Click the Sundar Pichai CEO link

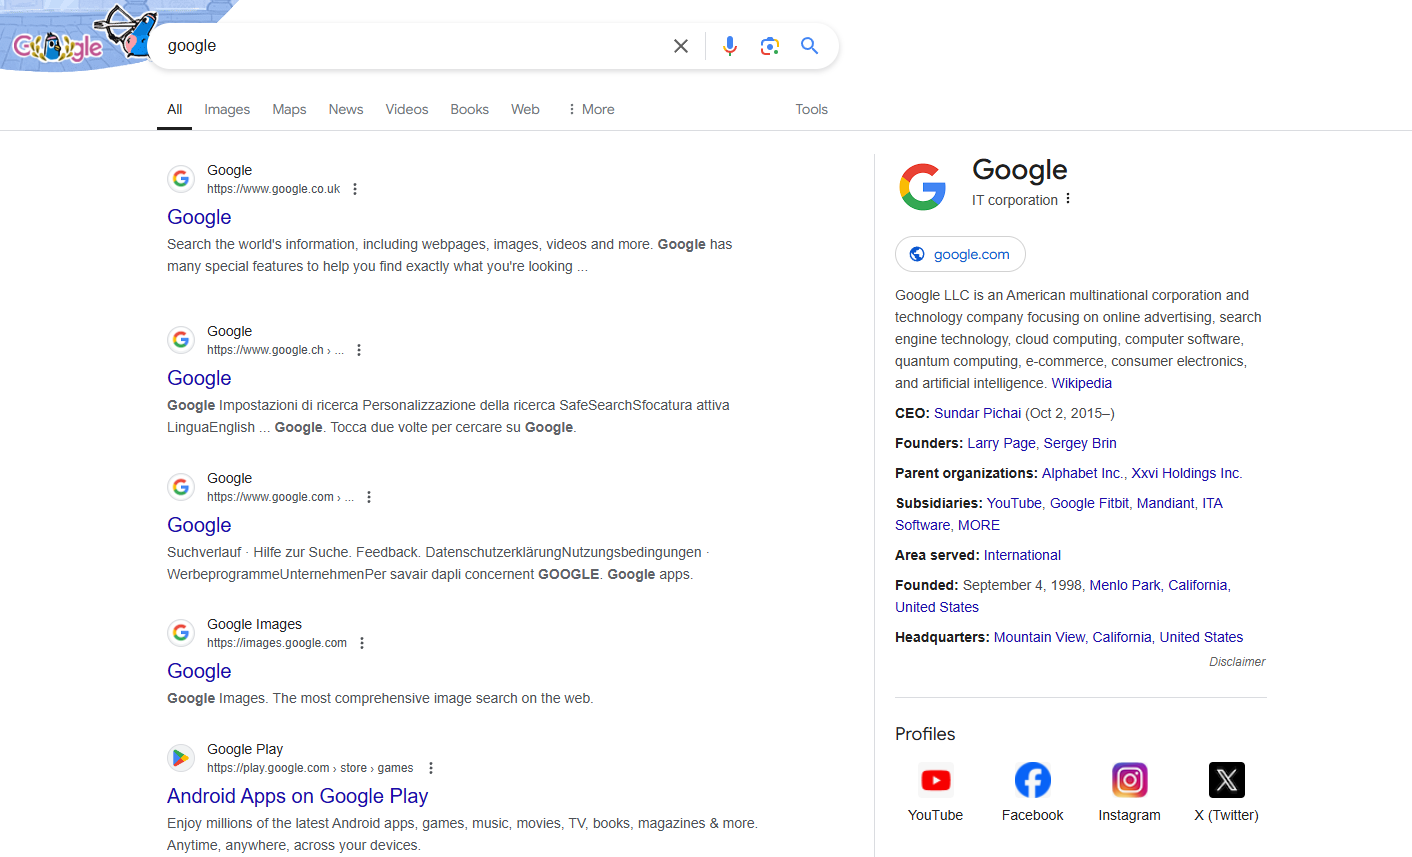coord(977,413)
